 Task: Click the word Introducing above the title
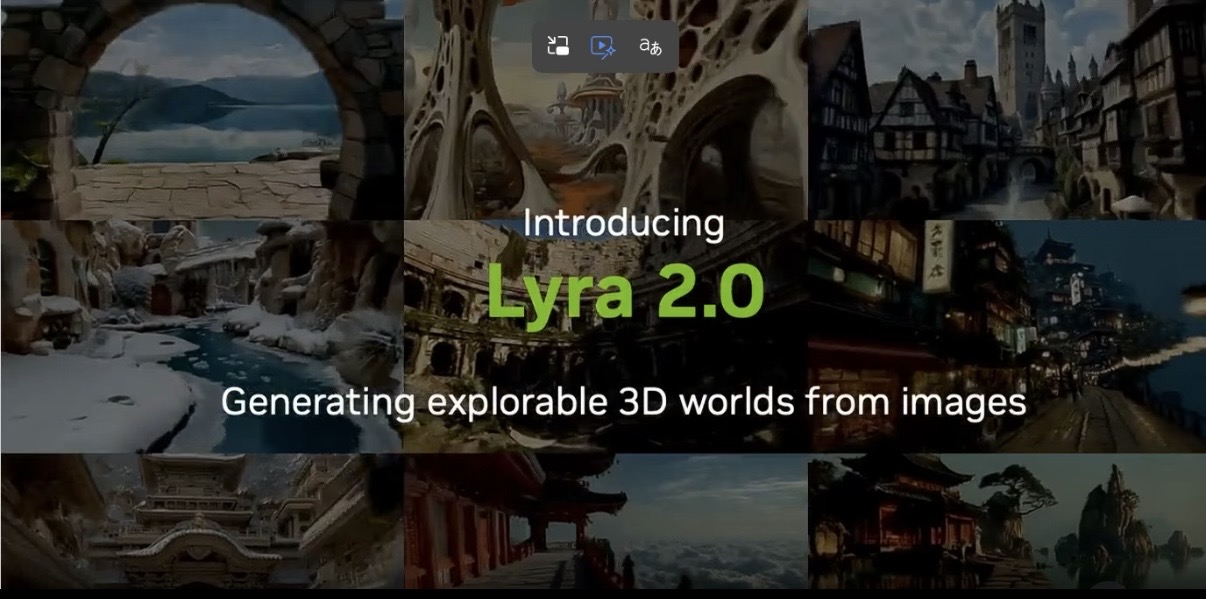tap(624, 223)
